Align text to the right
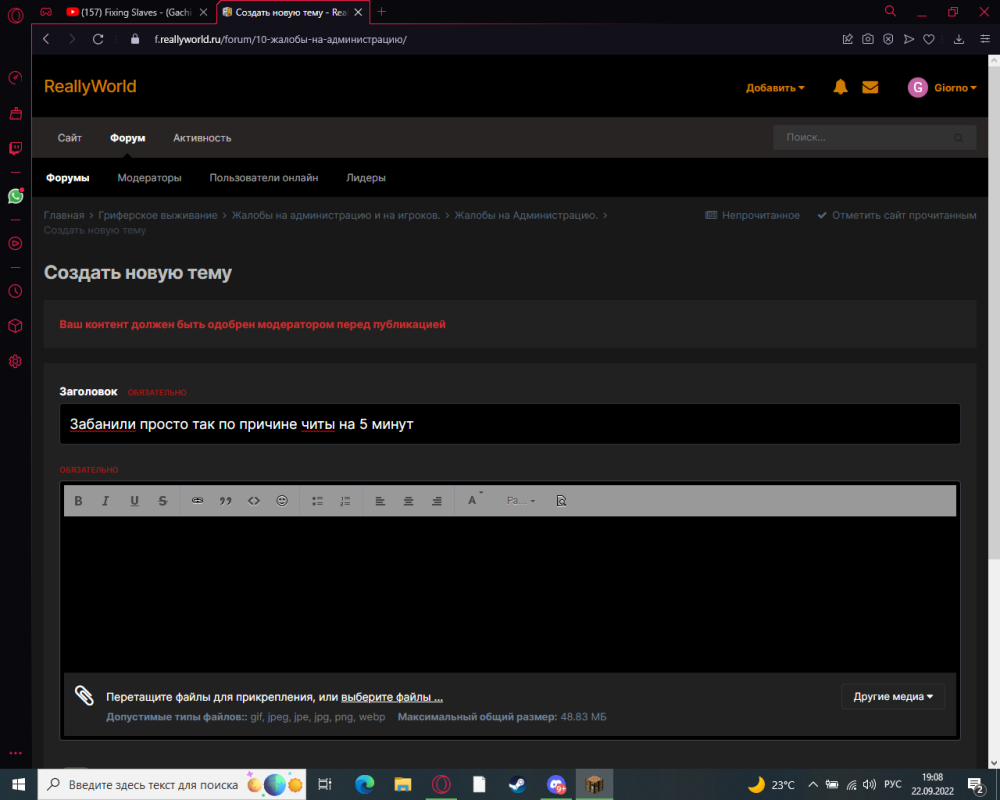 pyautogui.click(x=436, y=501)
